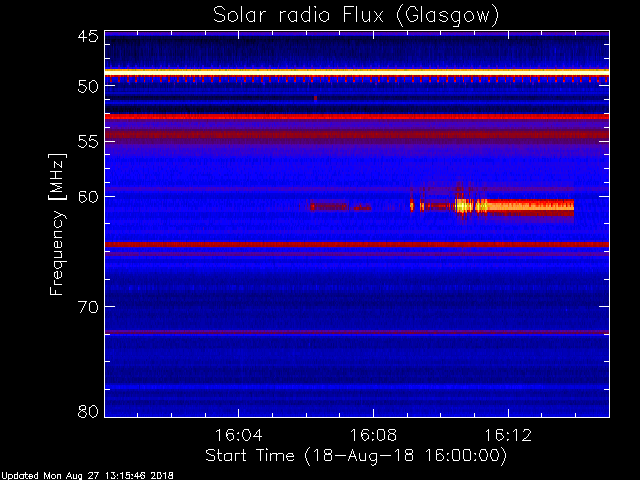The width and height of the screenshot is (640, 480).
Task: Click the '45' frequency tick label
Action: point(88,37)
